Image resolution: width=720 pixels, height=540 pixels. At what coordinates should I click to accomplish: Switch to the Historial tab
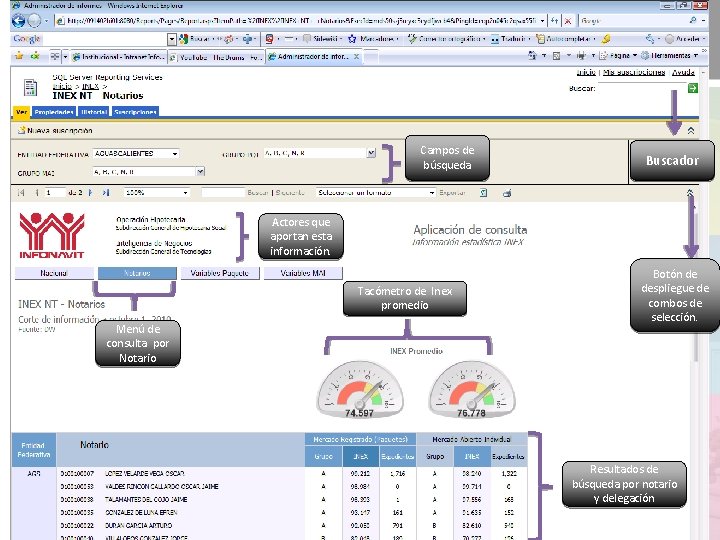click(x=94, y=112)
